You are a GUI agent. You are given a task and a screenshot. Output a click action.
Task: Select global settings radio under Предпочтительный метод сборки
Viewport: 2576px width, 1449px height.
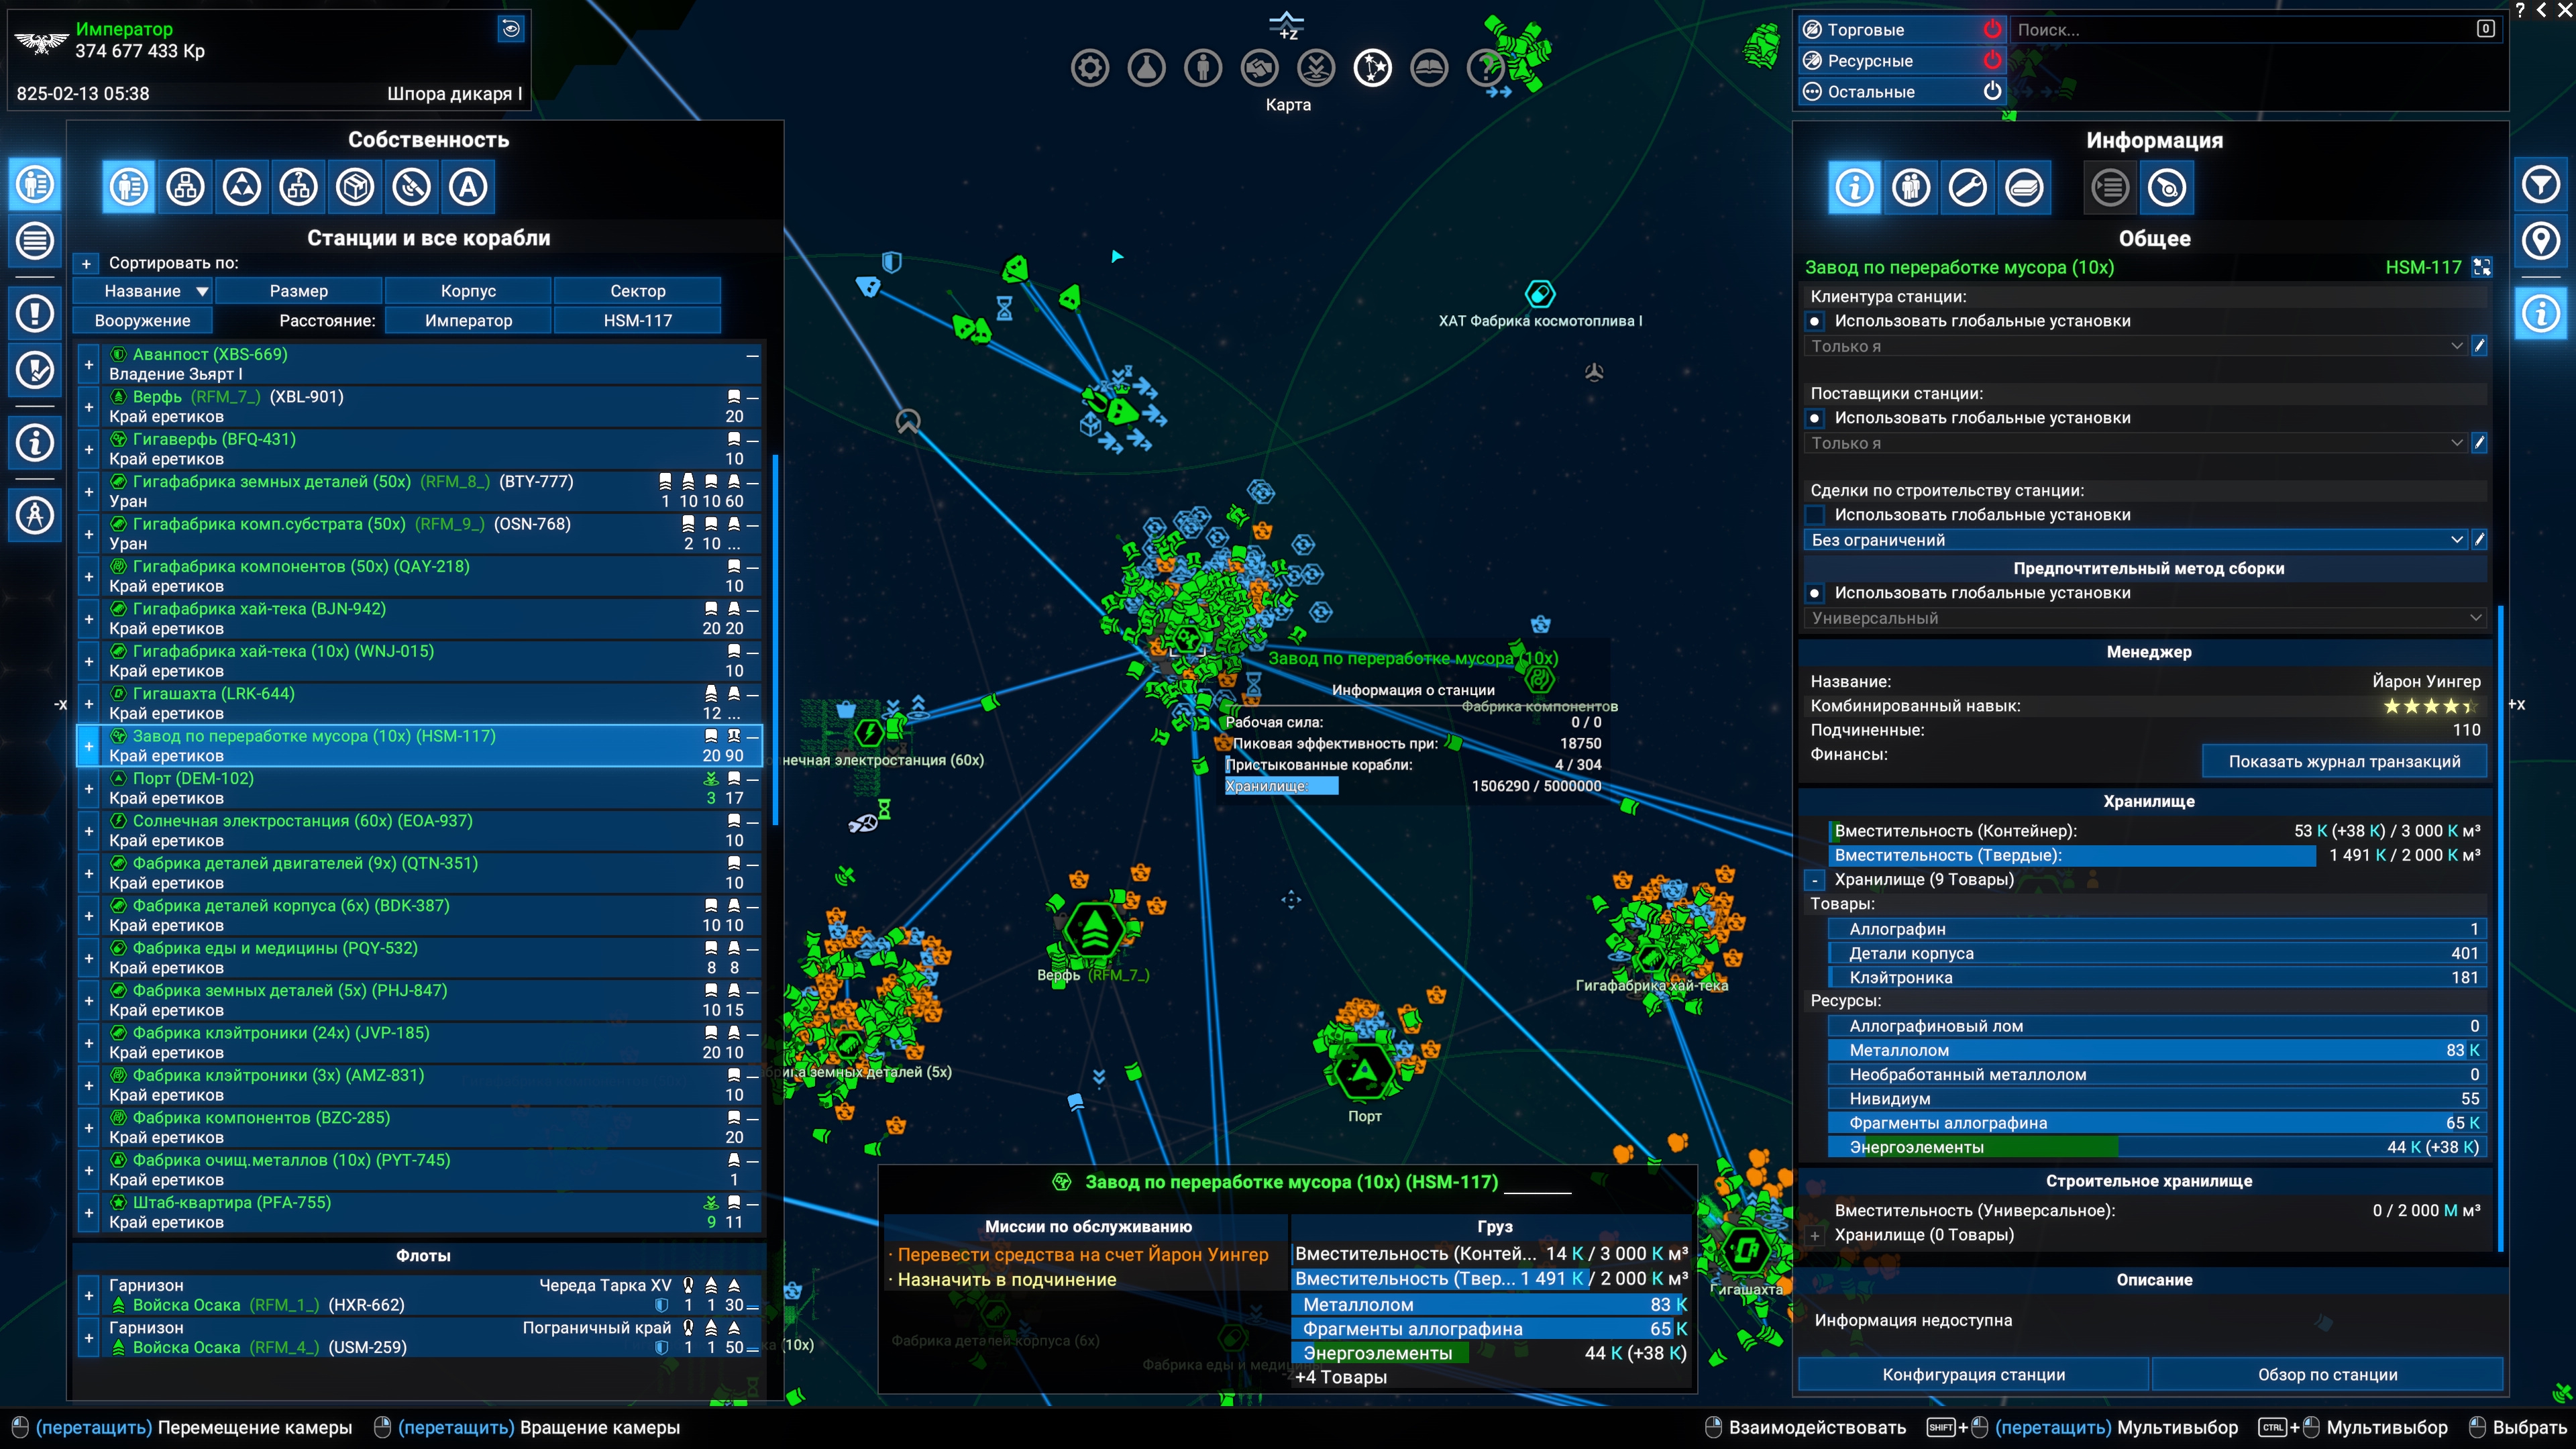(1814, 593)
